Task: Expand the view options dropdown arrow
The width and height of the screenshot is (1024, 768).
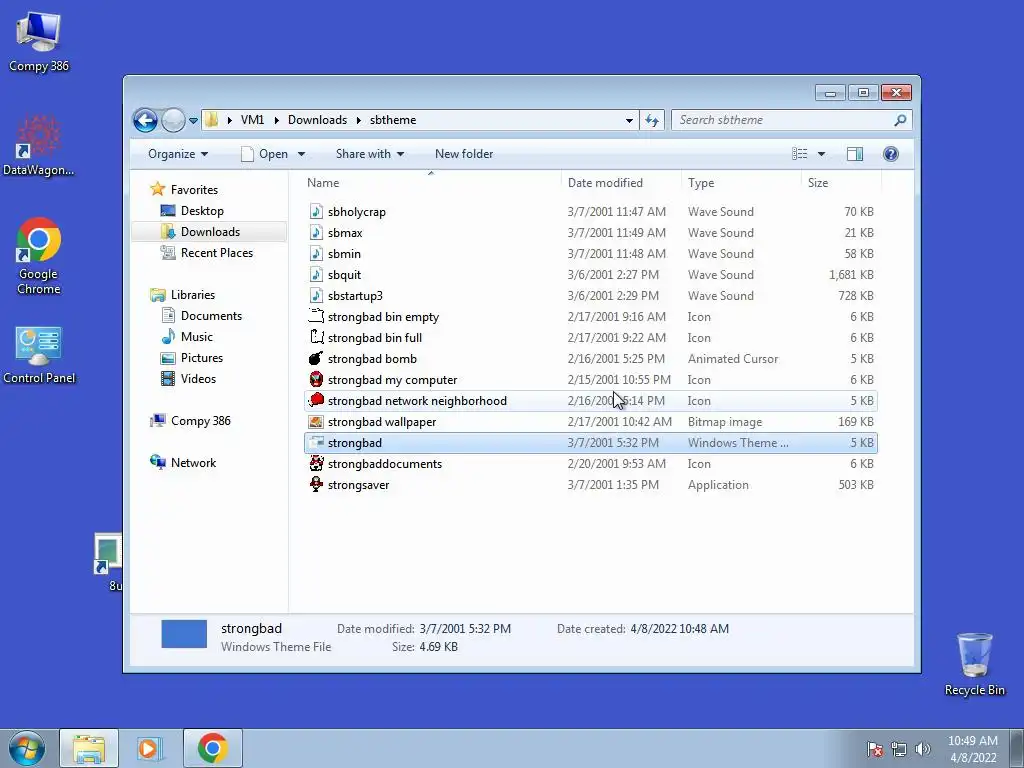Action: pyautogui.click(x=822, y=154)
